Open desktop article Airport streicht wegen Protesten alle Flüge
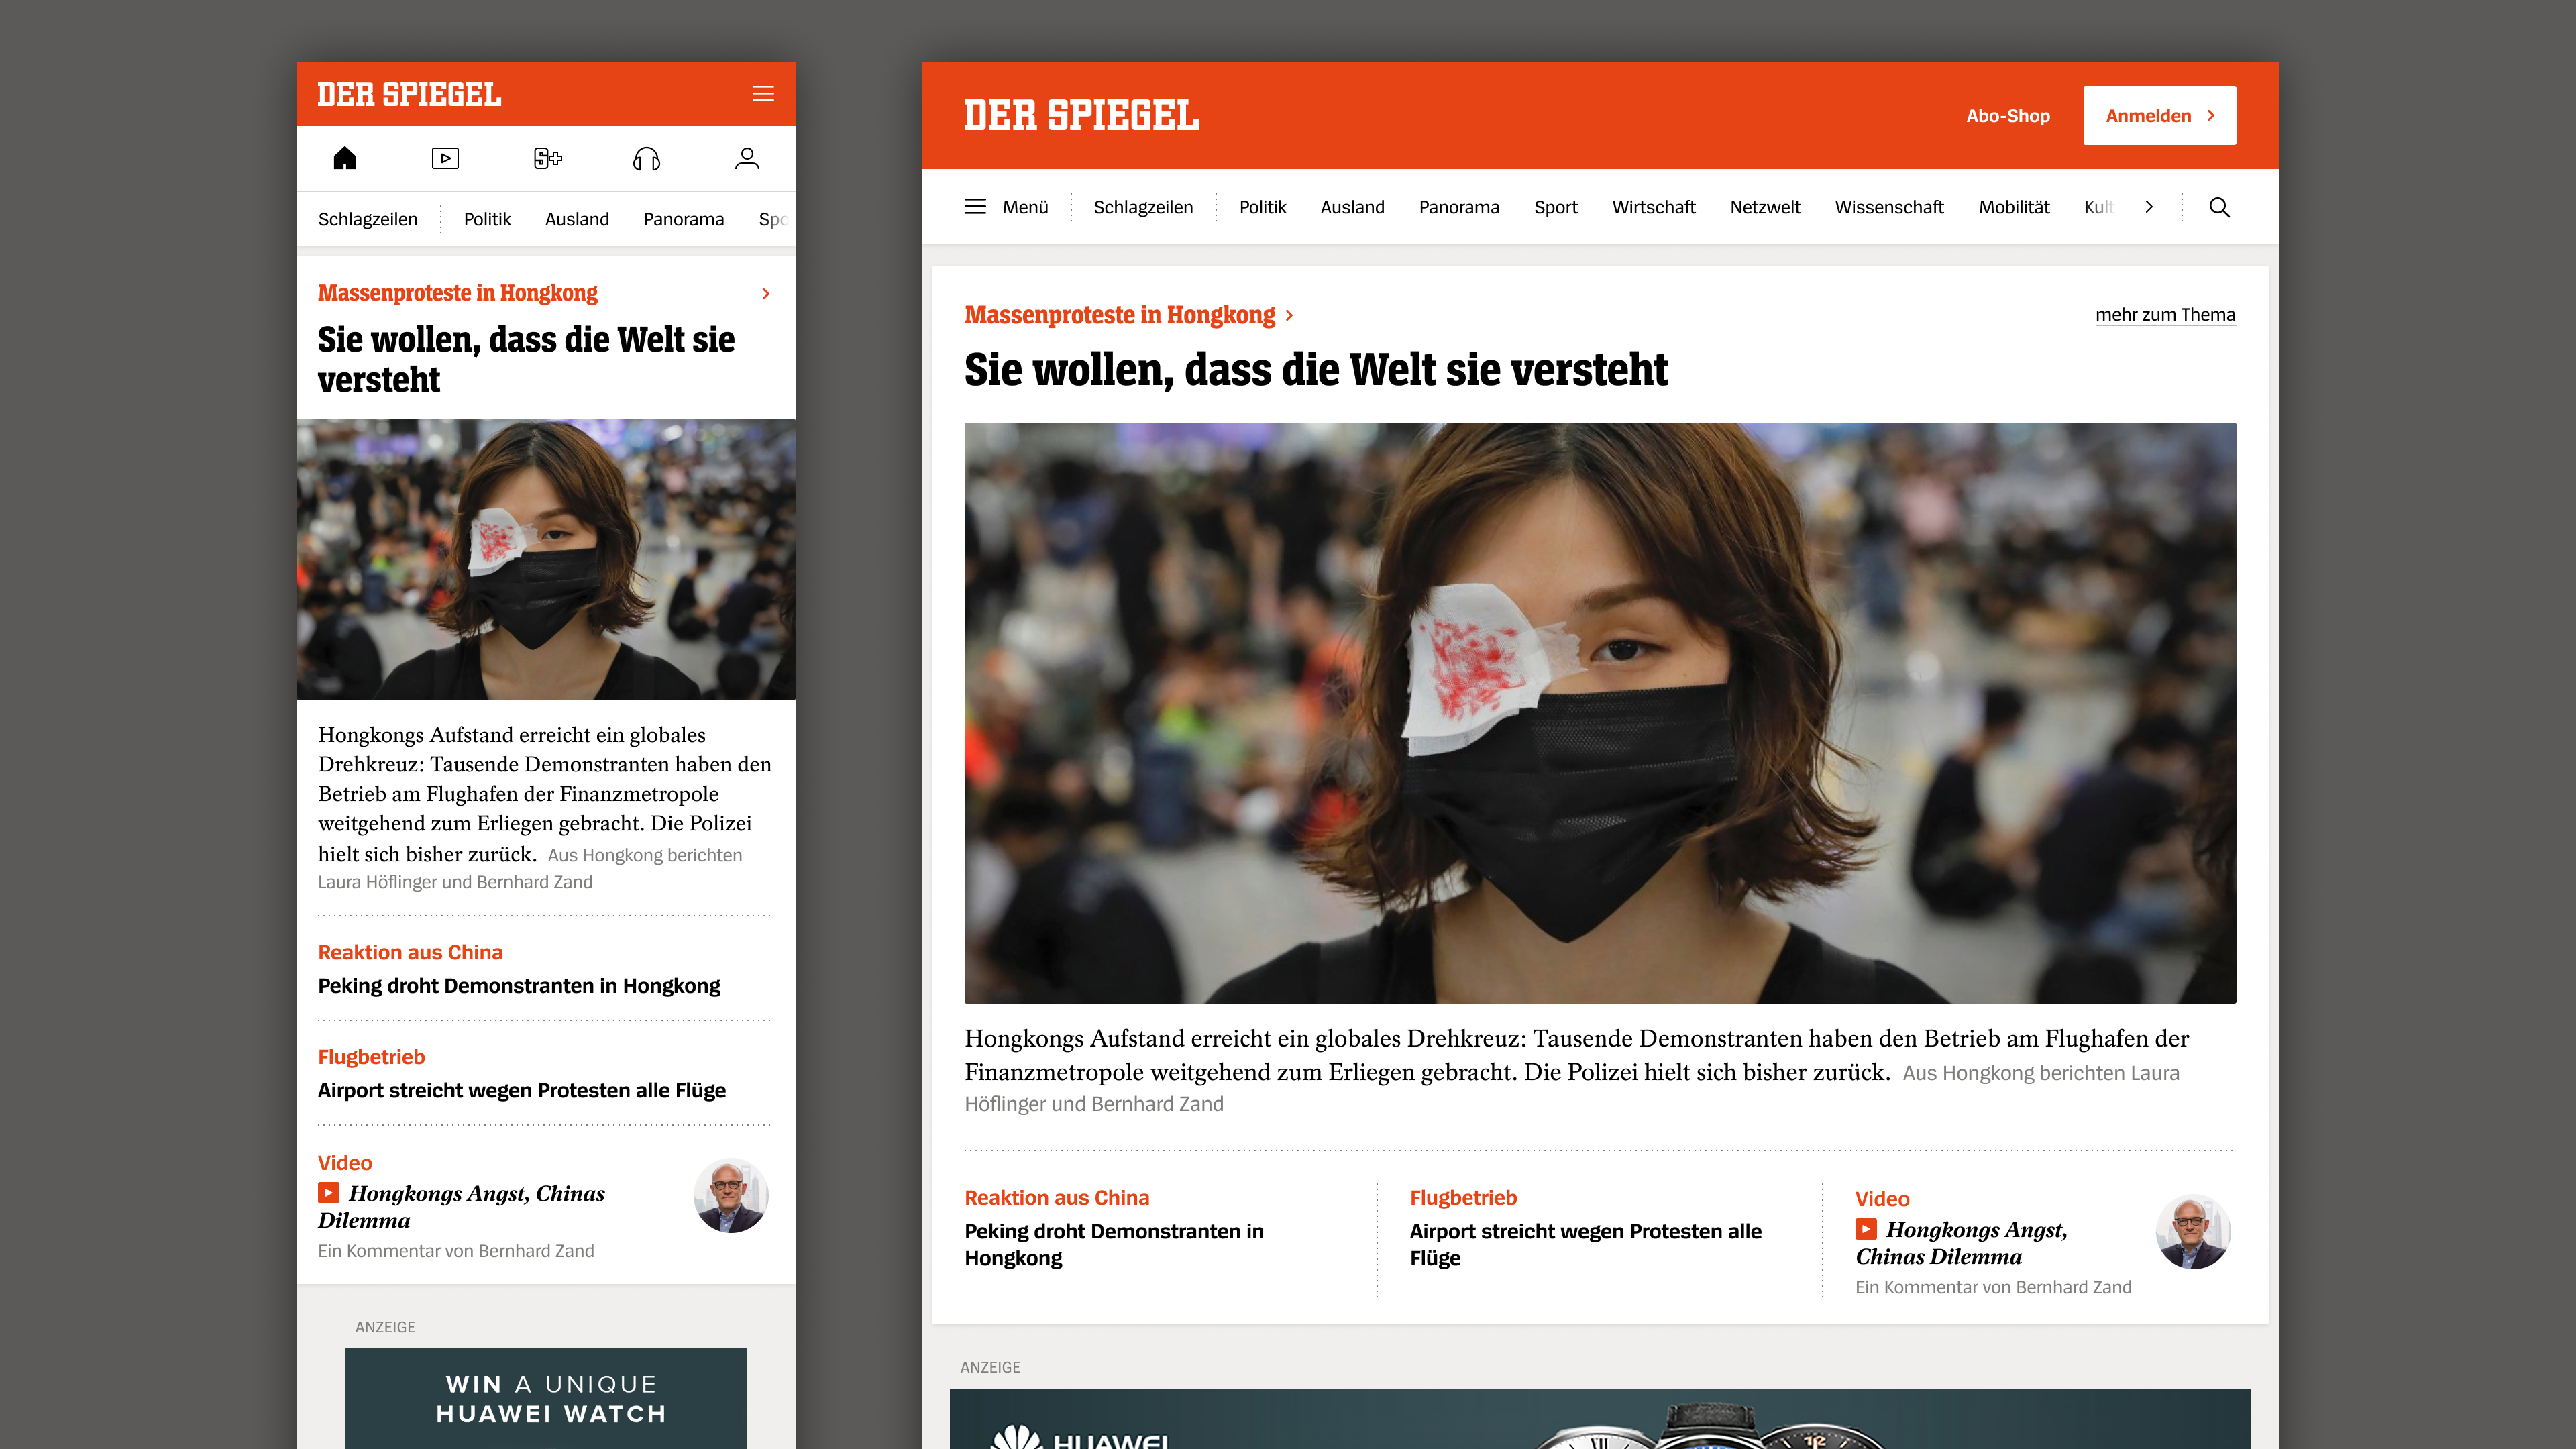Image resolution: width=2576 pixels, height=1449 pixels. tap(1585, 1244)
